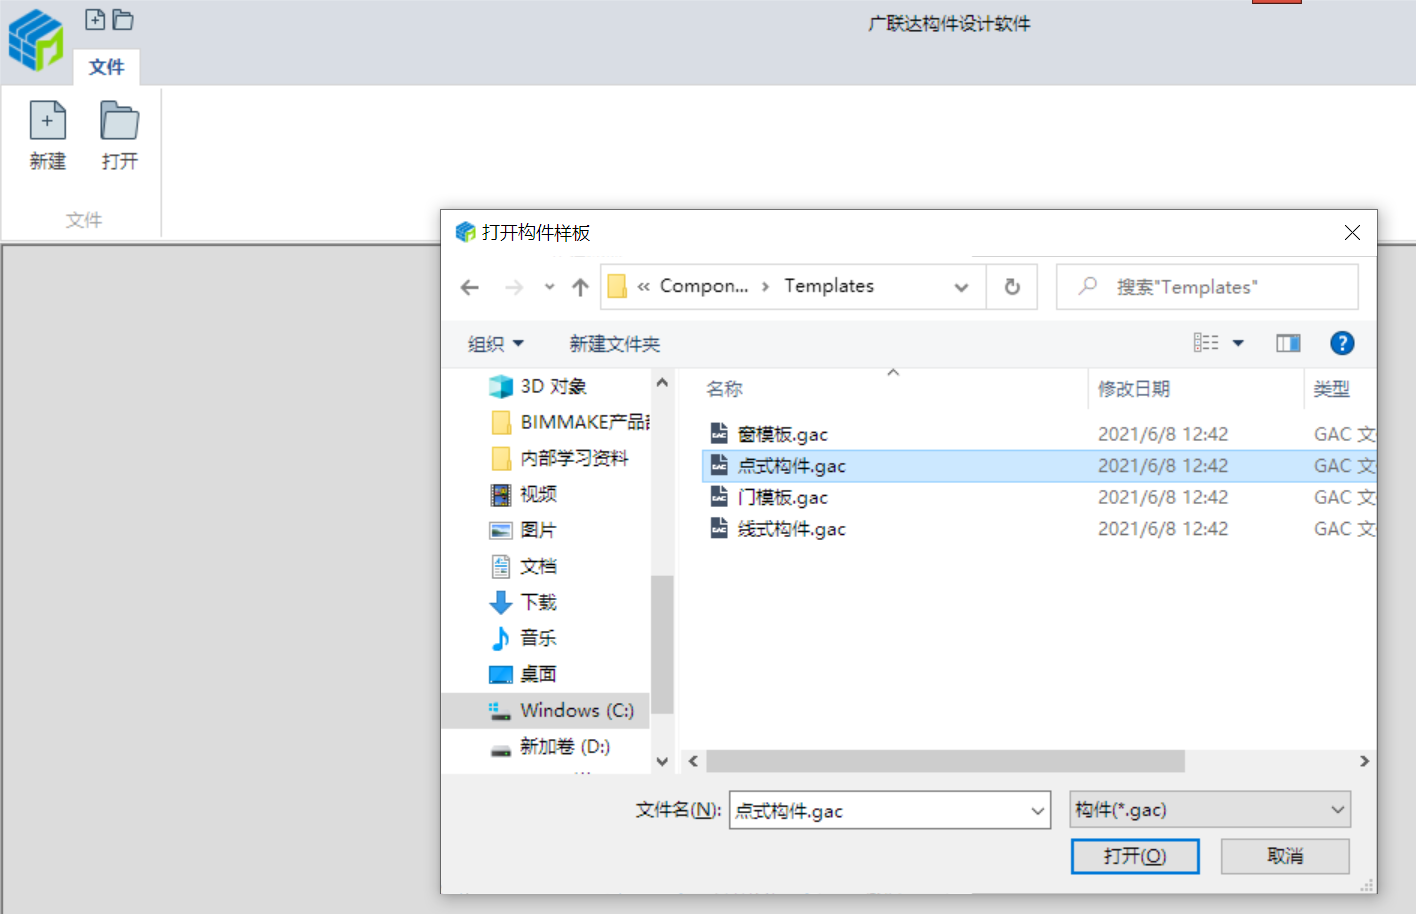Click the 取消 button
The image size is (1416, 914).
pyautogui.click(x=1285, y=856)
